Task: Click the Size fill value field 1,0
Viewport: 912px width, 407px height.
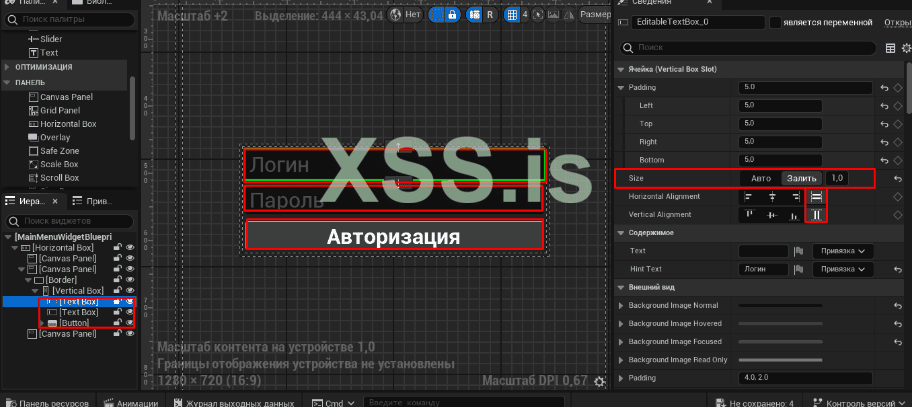Action: point(836,178)
